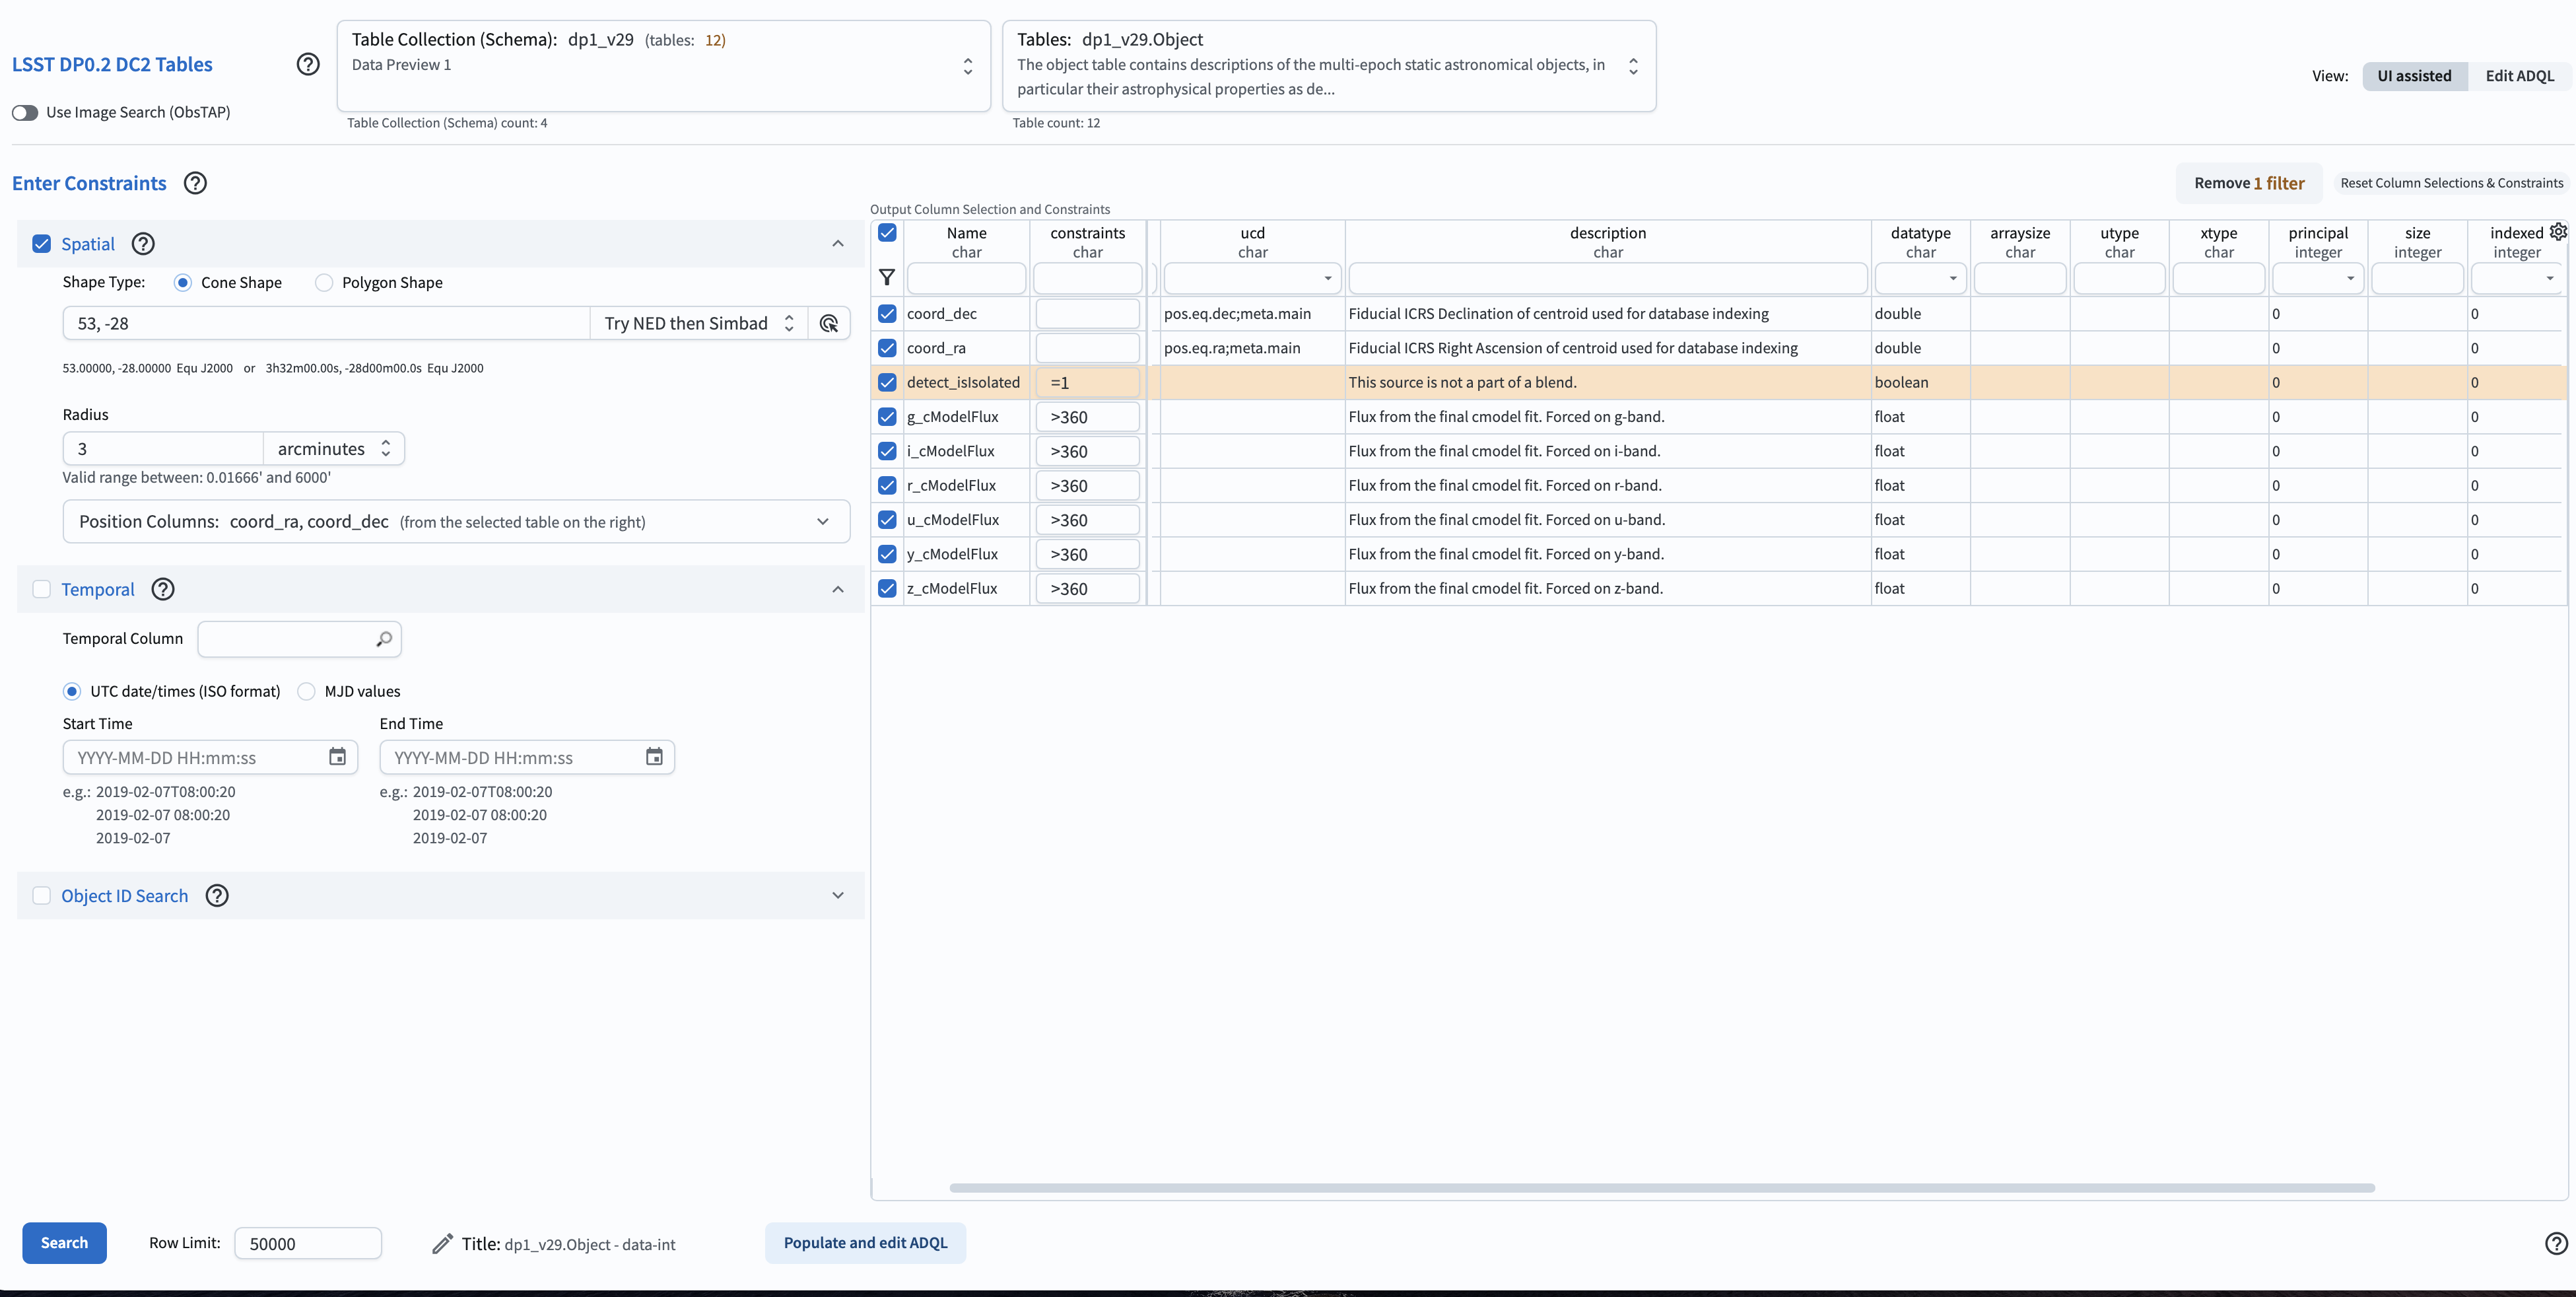Image resolution: width=2576 pixels, height=1297 pixels.
Task: Open Spatial section help icon
Action: (x=143, y=244)
